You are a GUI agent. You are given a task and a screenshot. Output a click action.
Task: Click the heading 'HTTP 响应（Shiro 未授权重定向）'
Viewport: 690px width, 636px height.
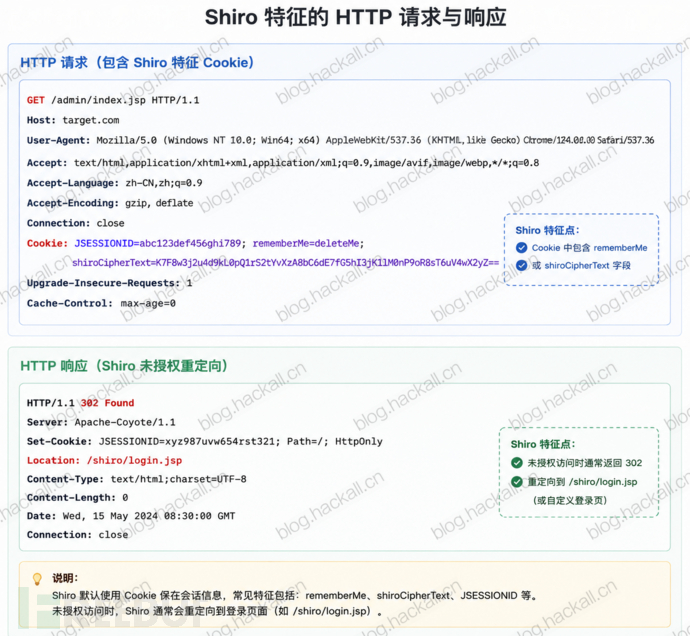[x=124, y=366]
